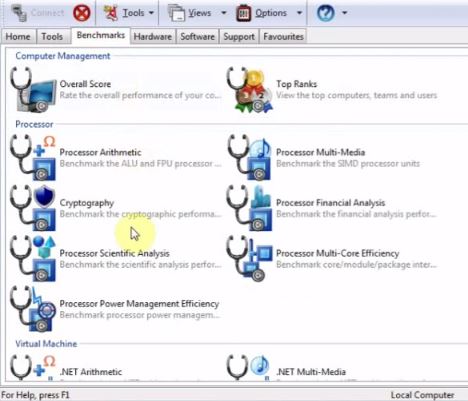This screenshot has width=468, height=401.
Task: Open the .NET Multi-Media benchmark entry
Action: (311, 372)
